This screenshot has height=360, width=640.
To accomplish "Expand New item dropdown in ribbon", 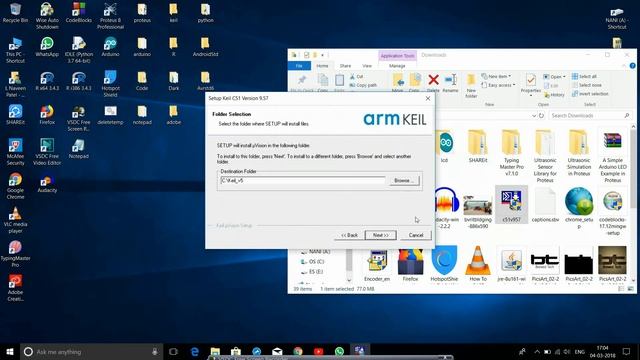I will (496, 76).
